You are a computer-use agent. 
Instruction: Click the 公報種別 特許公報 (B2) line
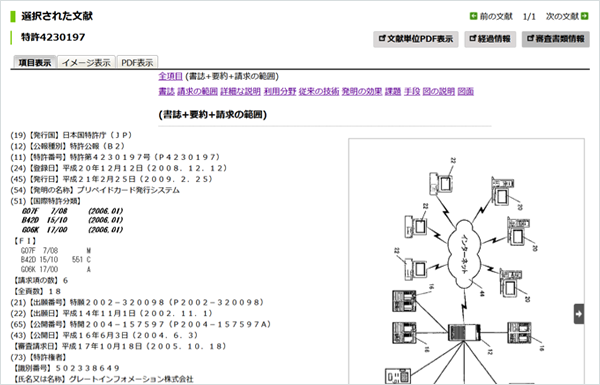coord(68,146)
